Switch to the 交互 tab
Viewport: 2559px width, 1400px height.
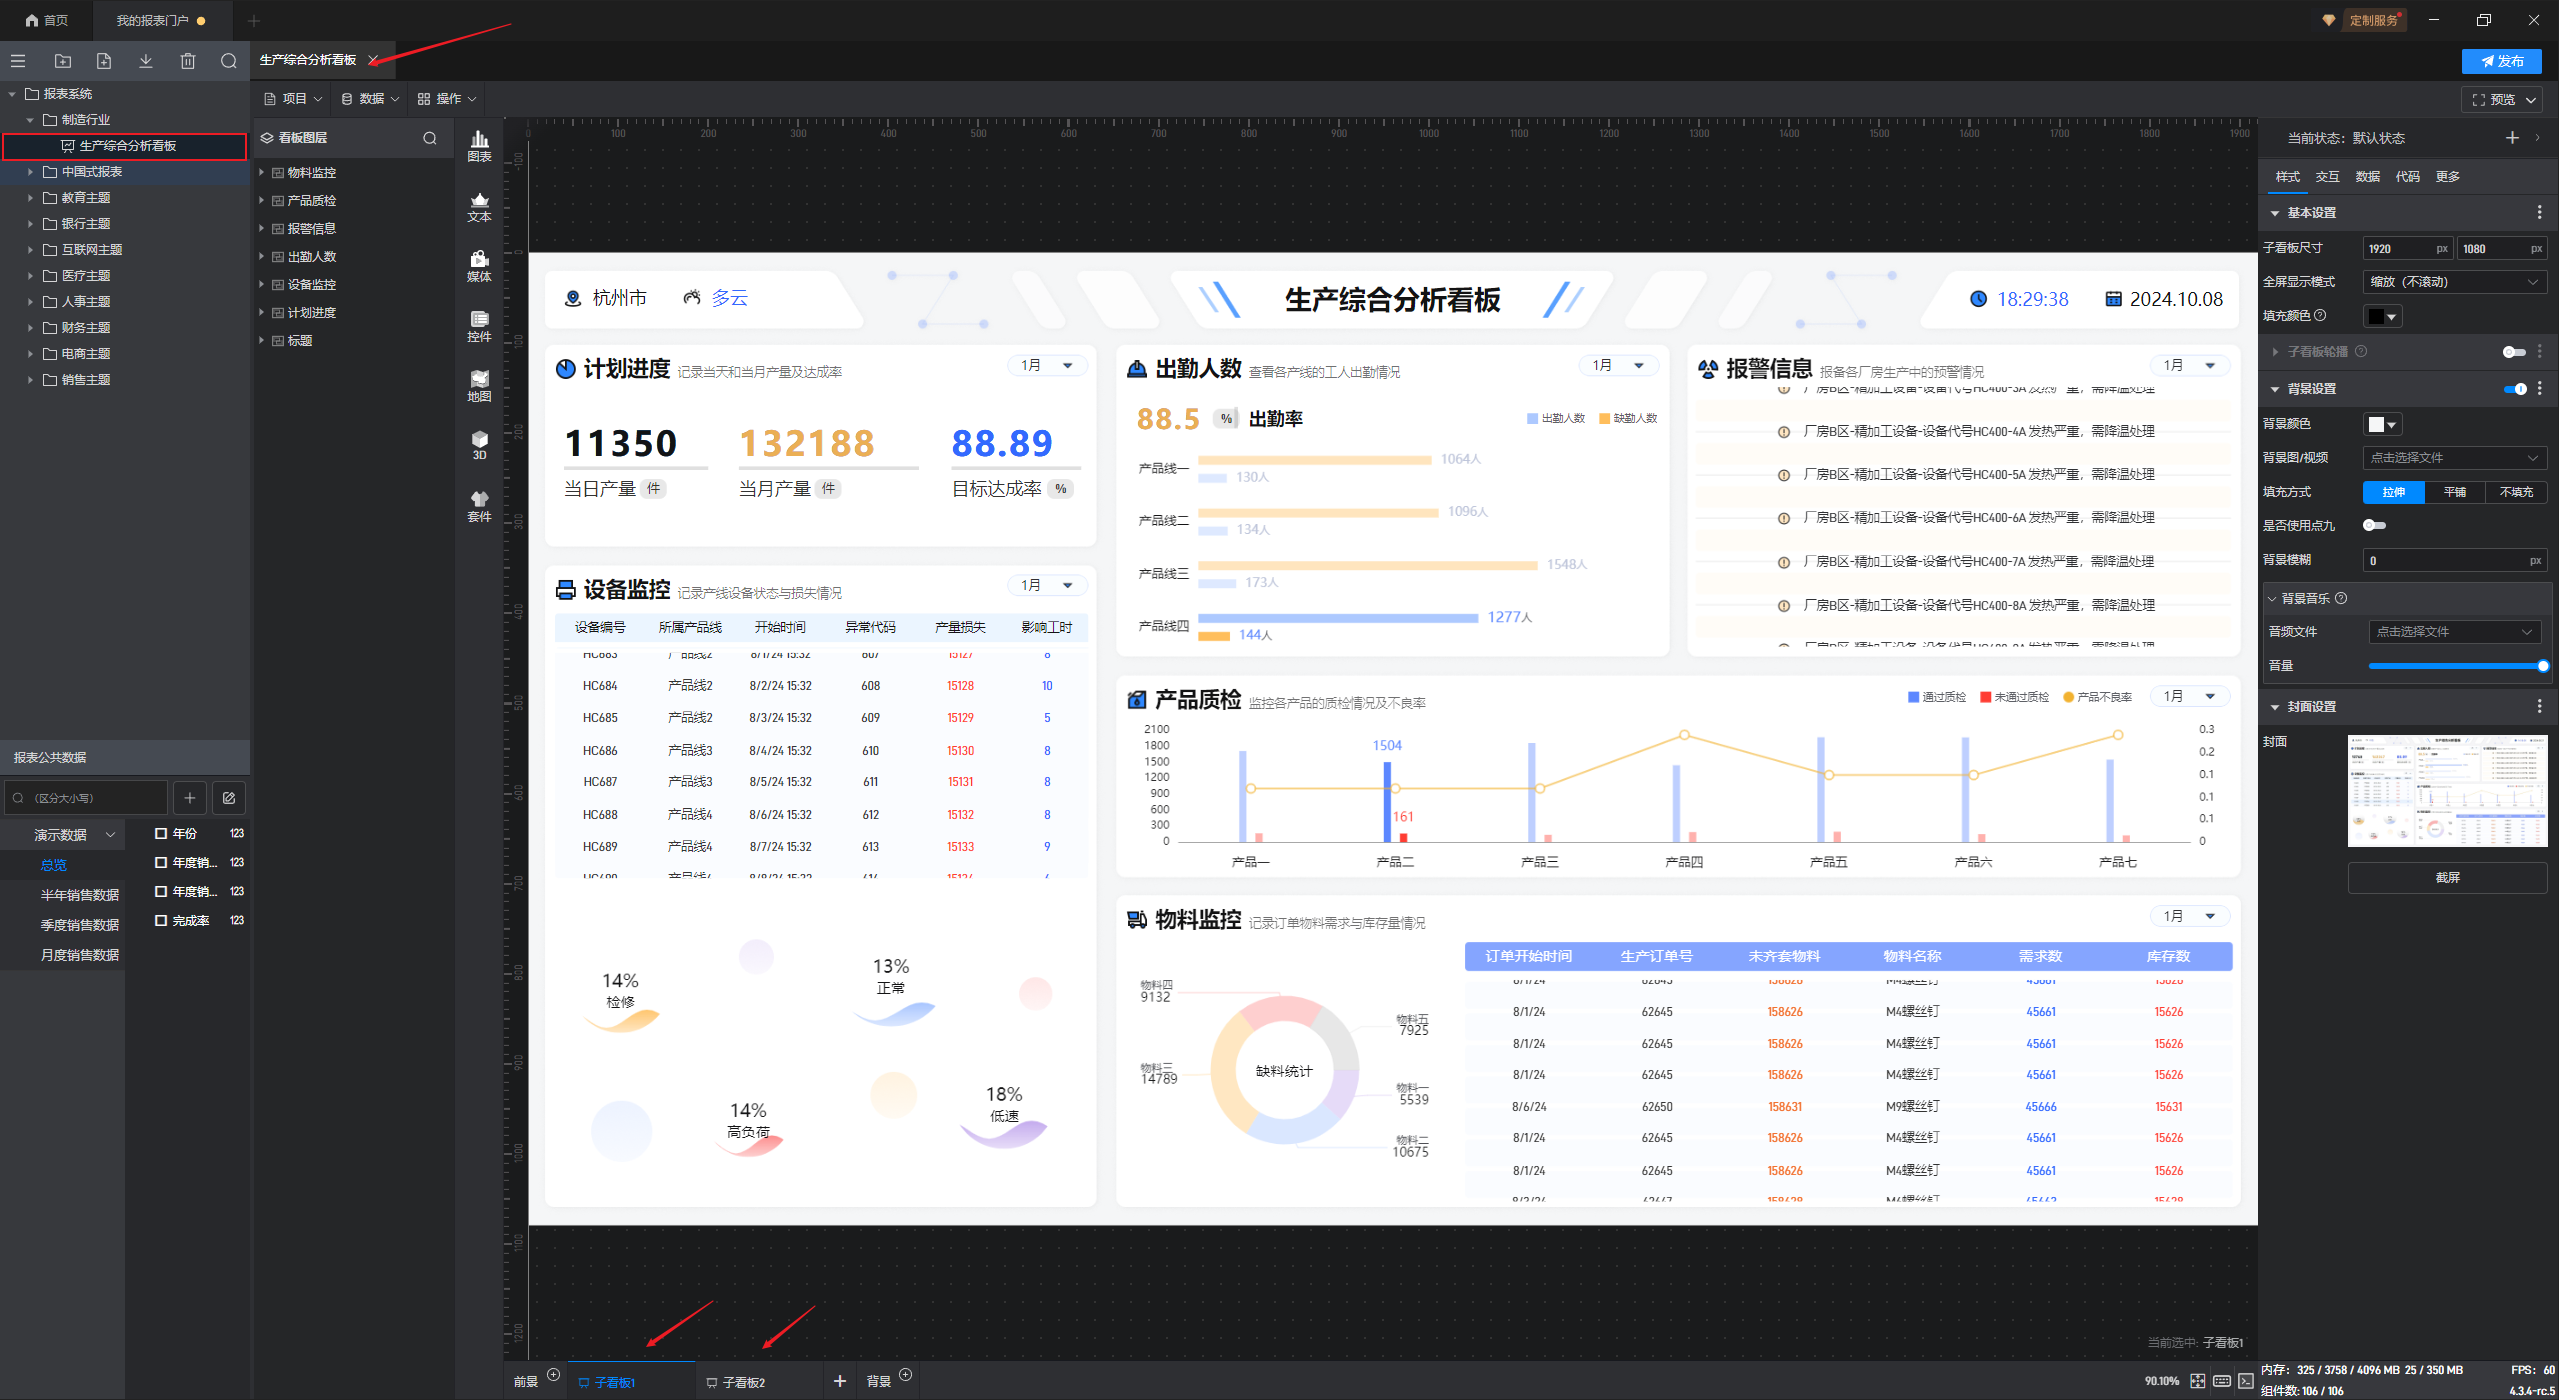coord(2327,177)
